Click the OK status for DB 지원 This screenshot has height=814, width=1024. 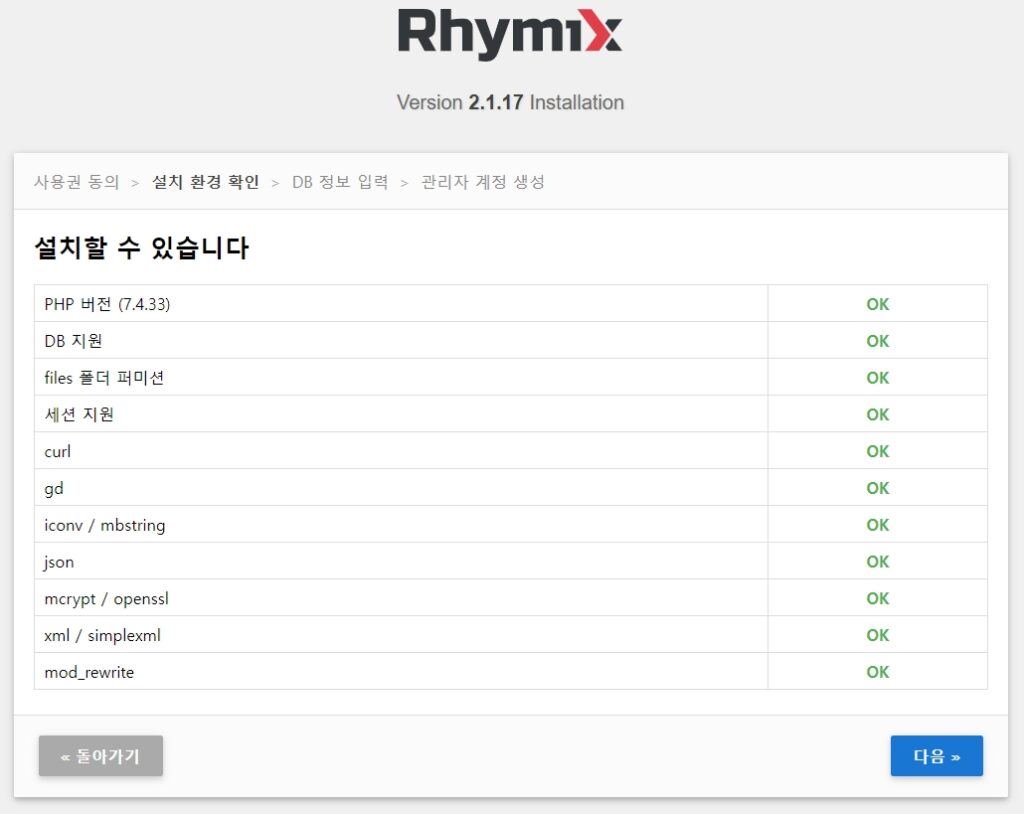878,341
